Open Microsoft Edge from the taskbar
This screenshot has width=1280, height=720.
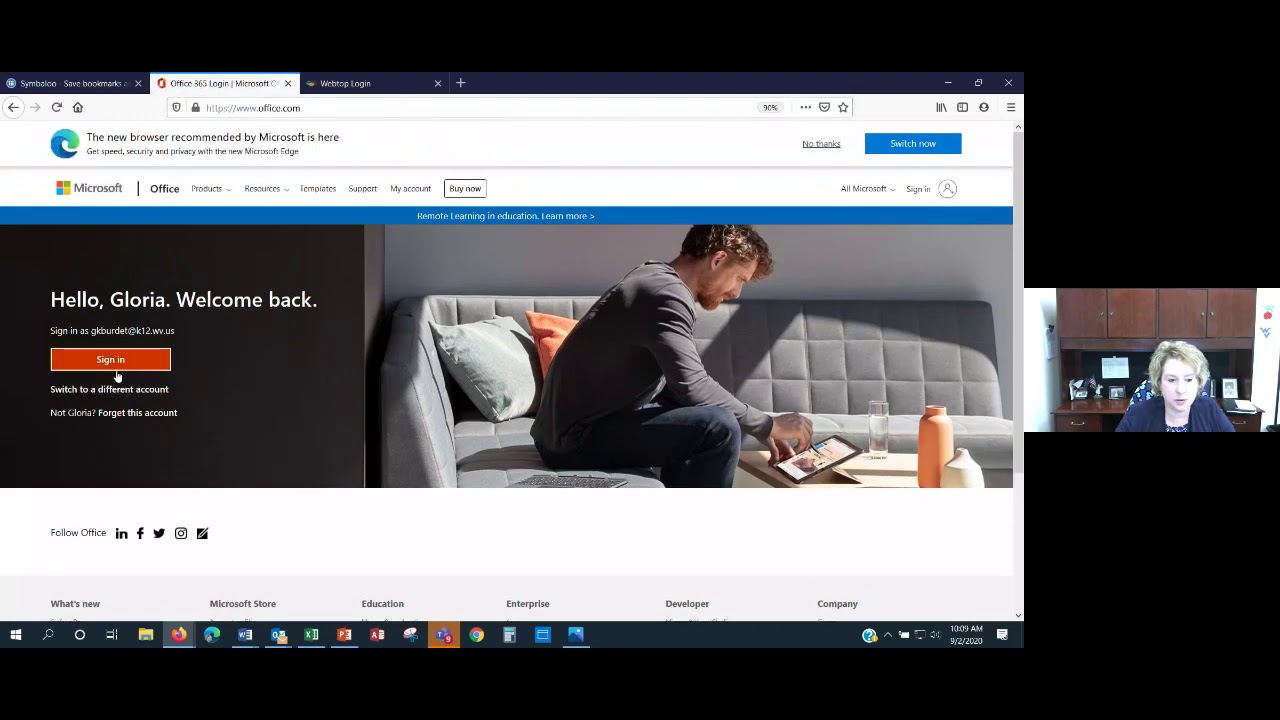(212, 634)
